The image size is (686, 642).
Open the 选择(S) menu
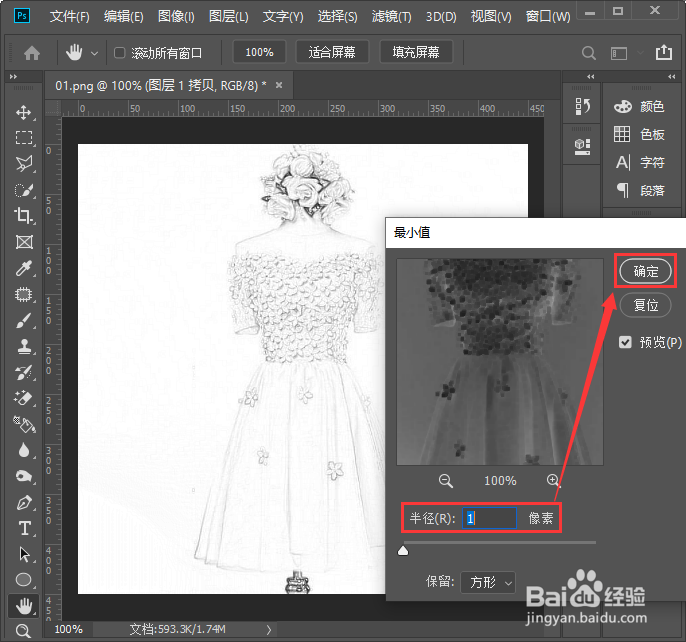pyautogui.click(x=337, y=17)
